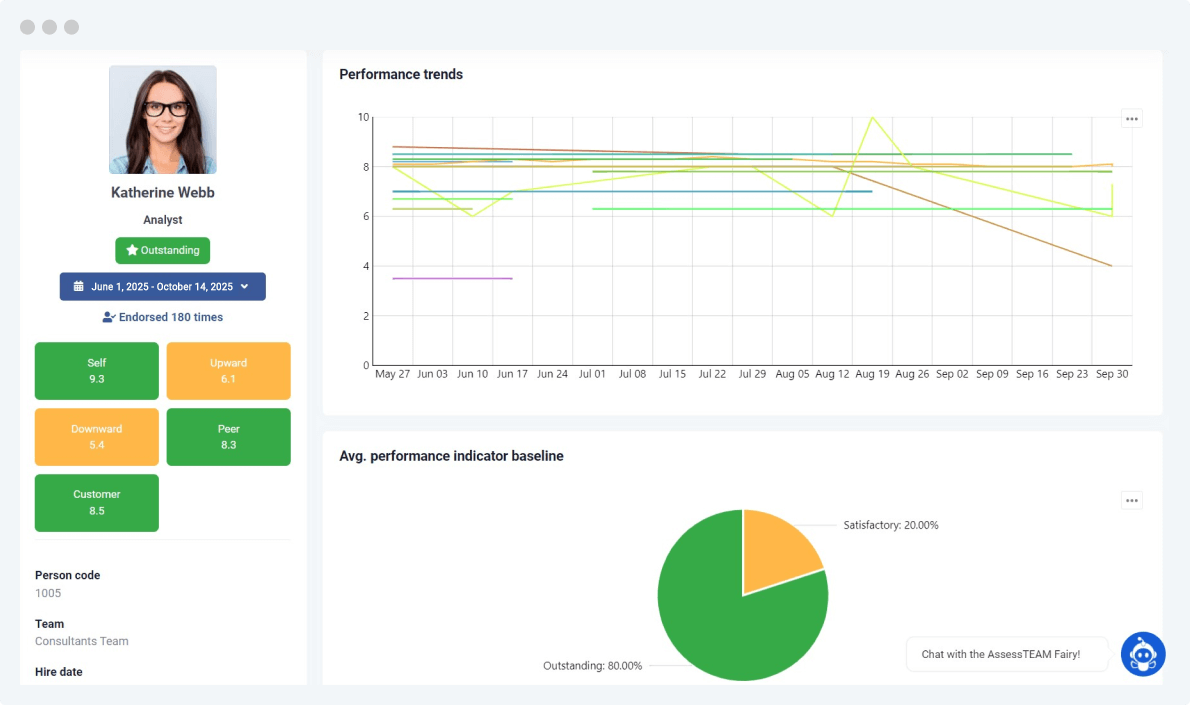Open the pie chart options menu (ellipsis)
Screen dimensions: 1190x705
coord(1131,499)
